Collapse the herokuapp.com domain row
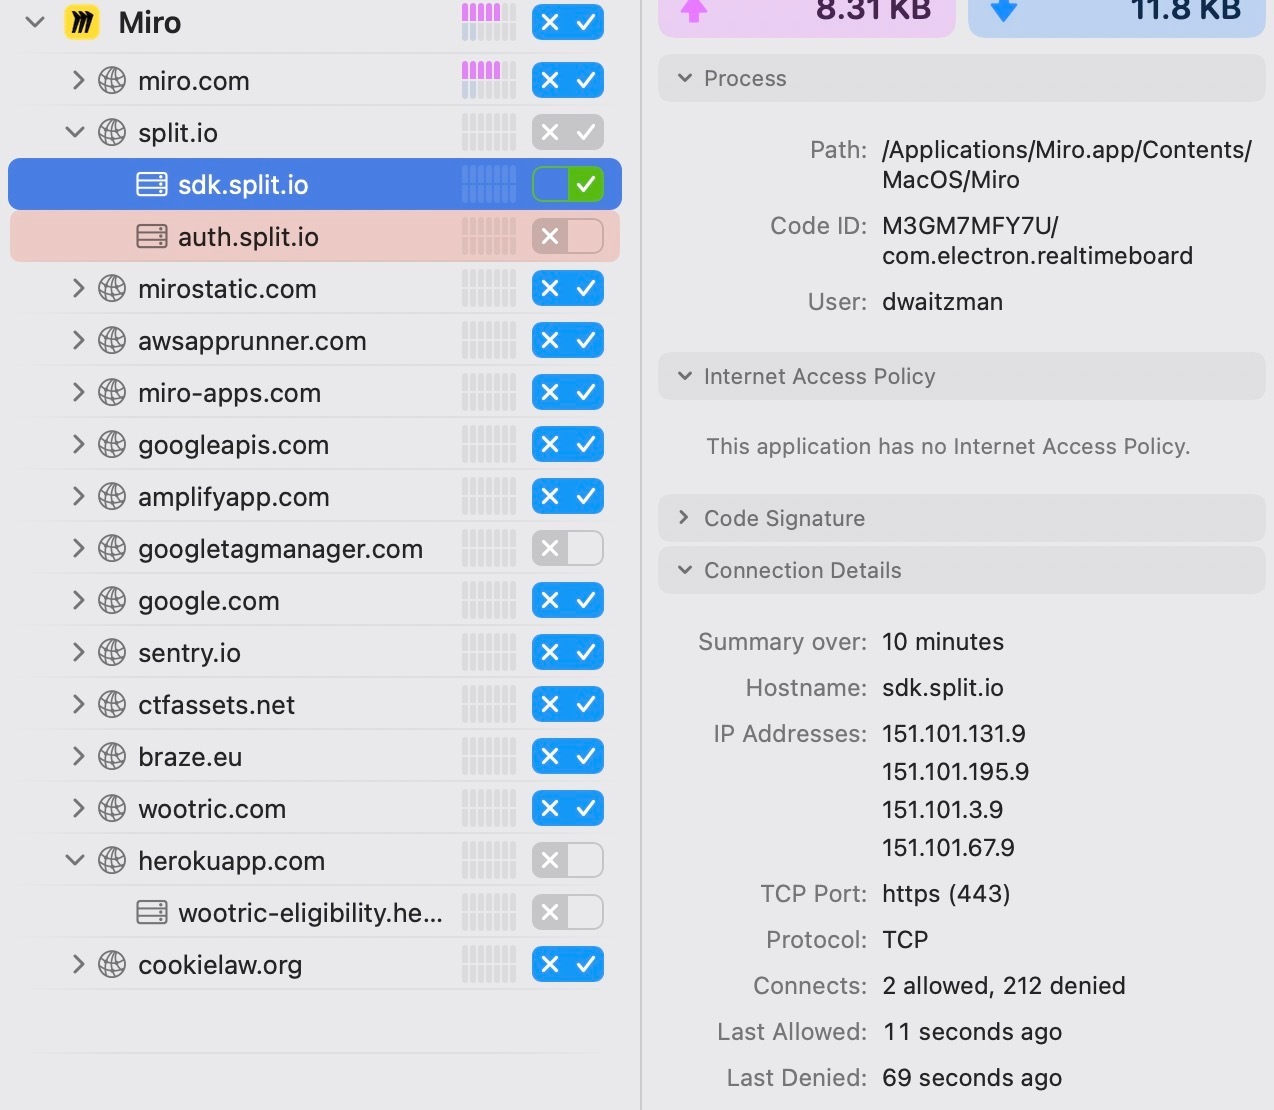The height and width of the screenshot is (1110, 1274). coord(75,860)
